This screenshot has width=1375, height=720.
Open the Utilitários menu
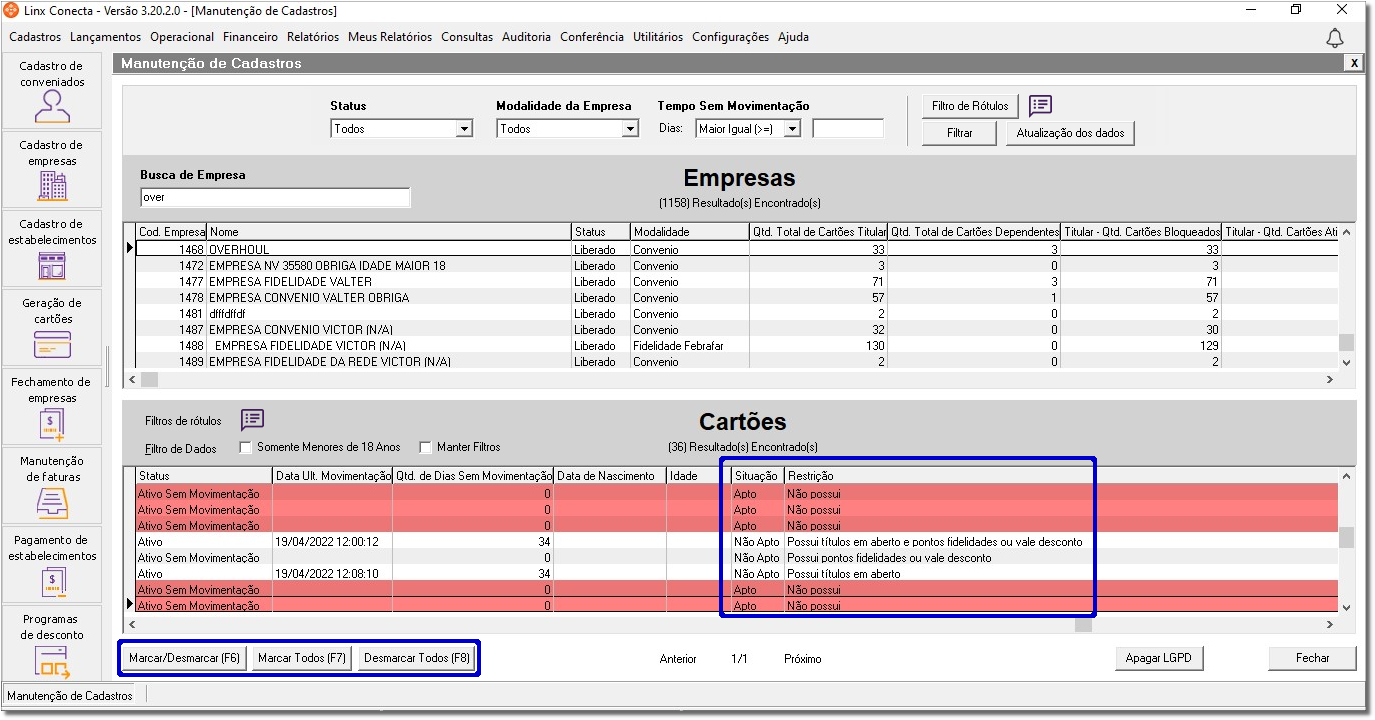(658, 37)
